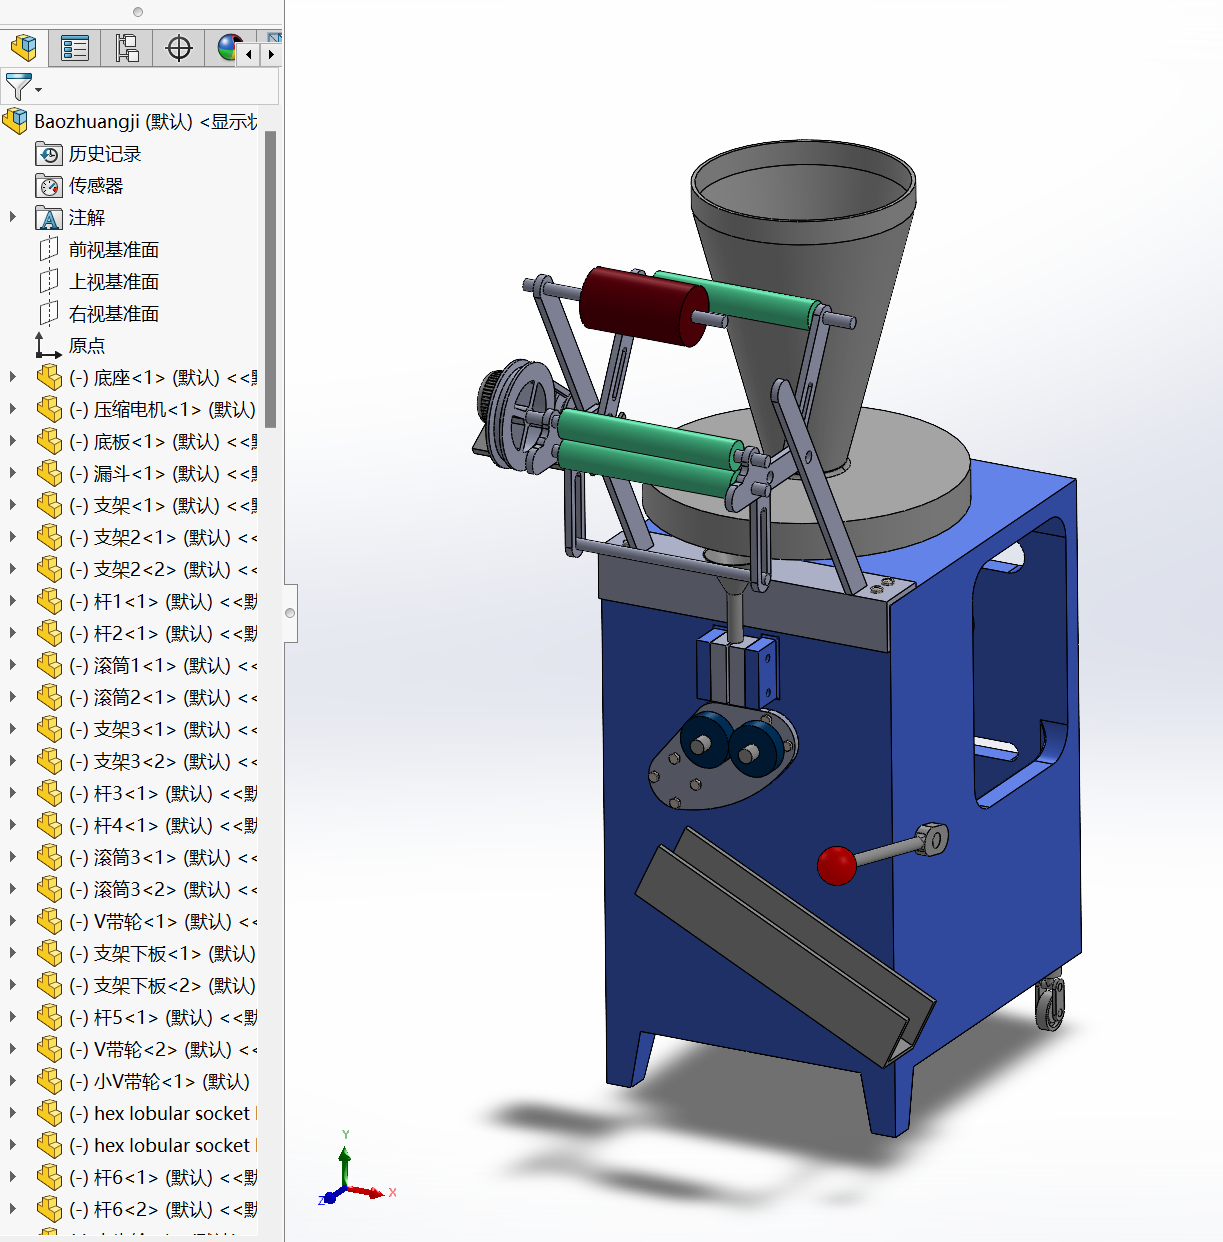Click the panel collapse handle on divider

point(290,613)
